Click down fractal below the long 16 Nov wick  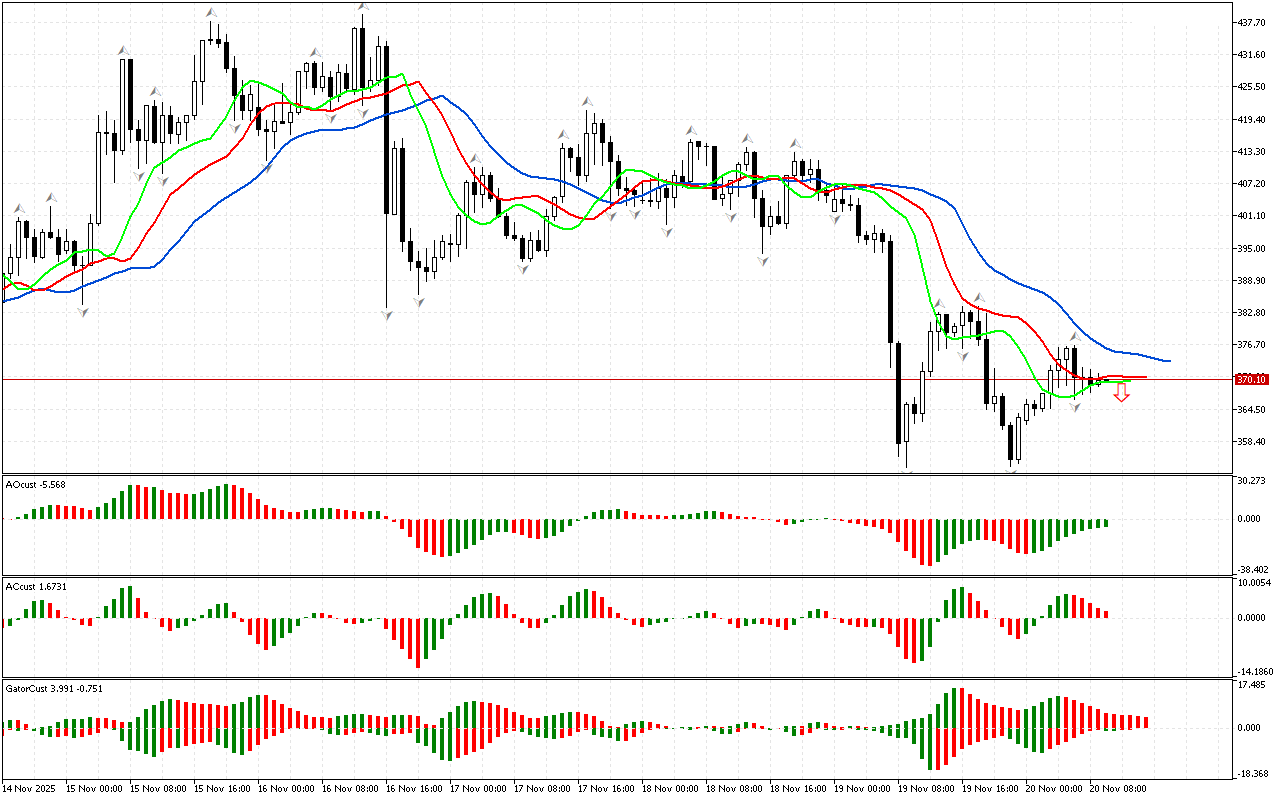[387, 315]
